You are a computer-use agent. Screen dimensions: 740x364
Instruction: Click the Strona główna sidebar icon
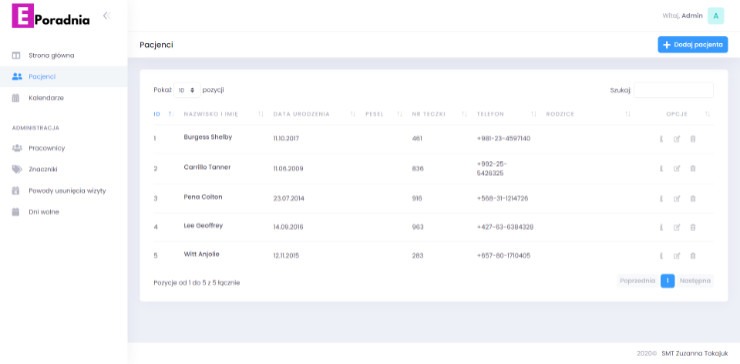[16, 55]
